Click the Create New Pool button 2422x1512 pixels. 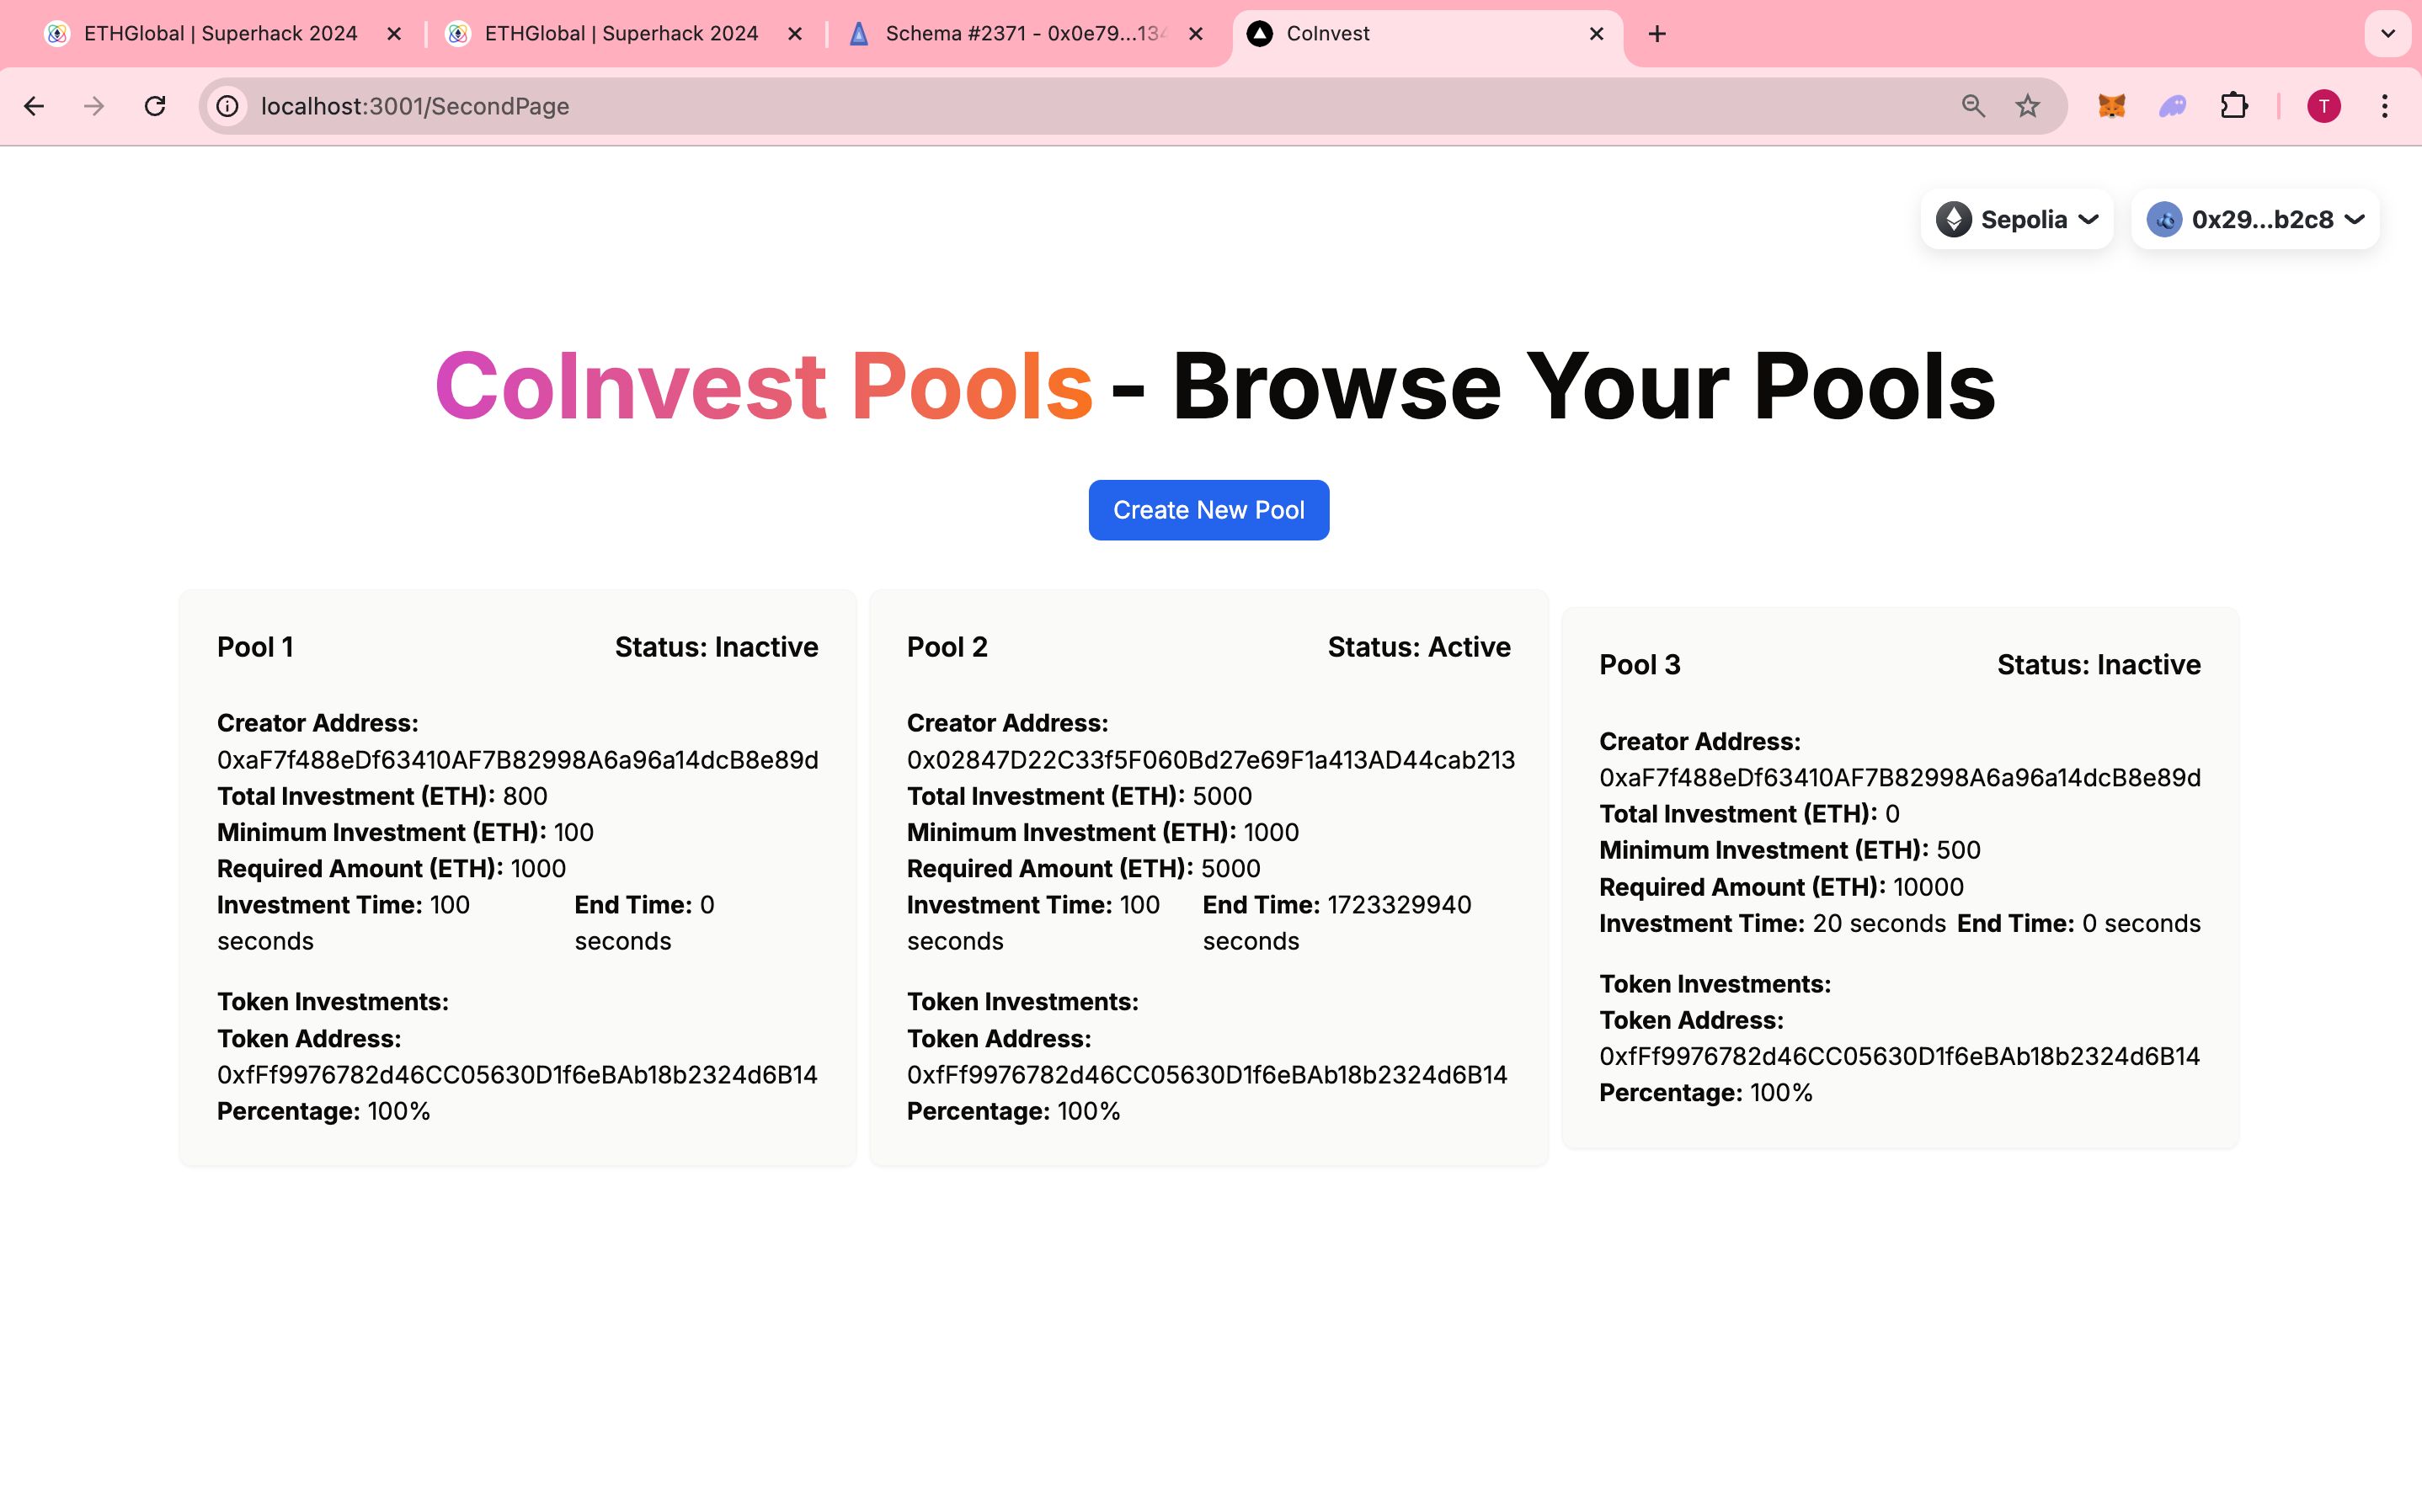[1209, 510]
